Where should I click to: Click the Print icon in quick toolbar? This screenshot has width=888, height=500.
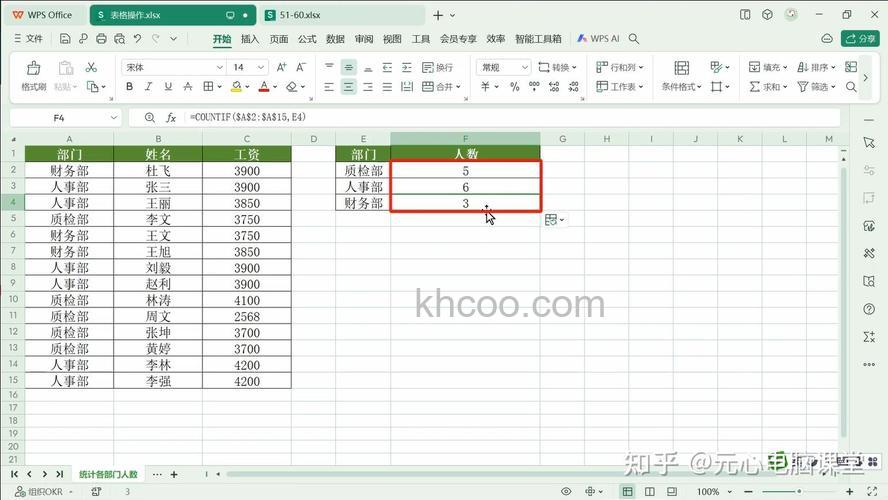coord(101,39)
